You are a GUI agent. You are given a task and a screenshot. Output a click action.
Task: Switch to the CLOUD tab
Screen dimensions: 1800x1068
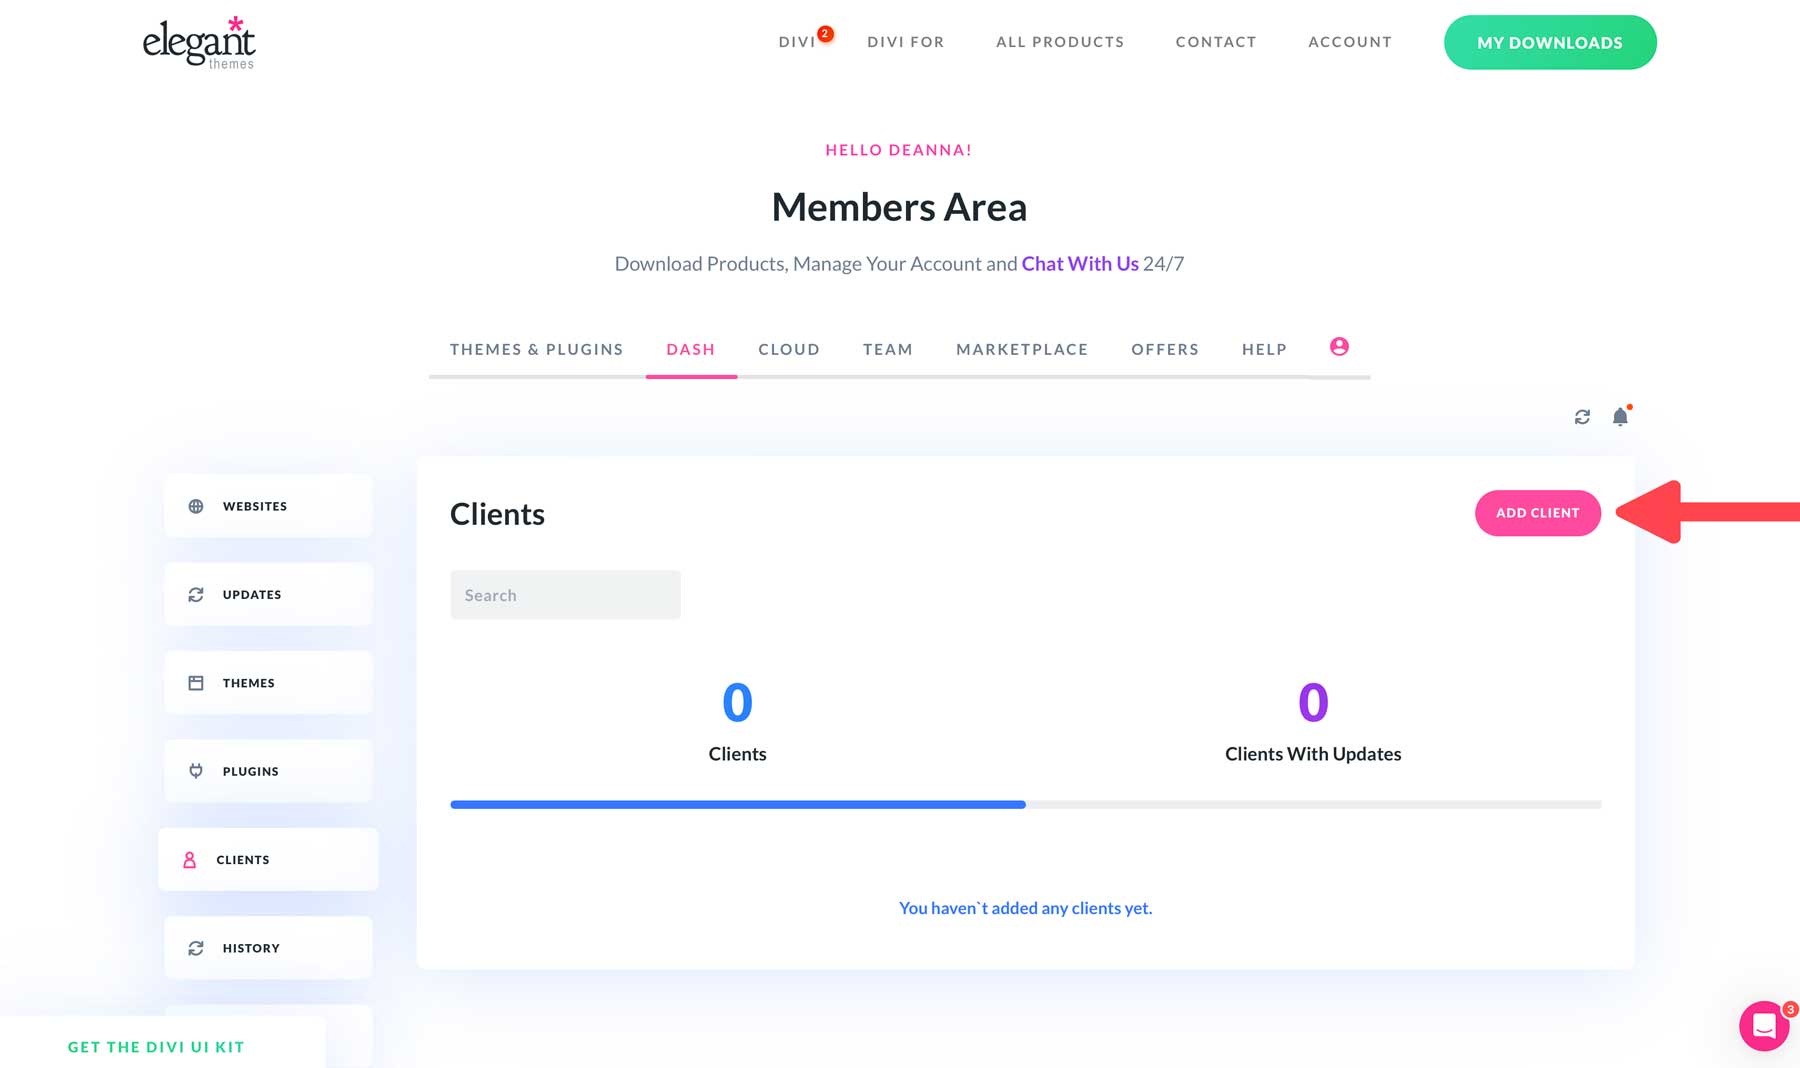pos(789,349)
